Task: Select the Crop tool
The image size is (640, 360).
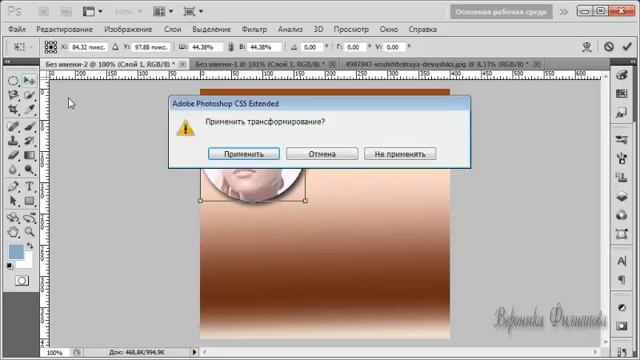Action: coord(13,109)
